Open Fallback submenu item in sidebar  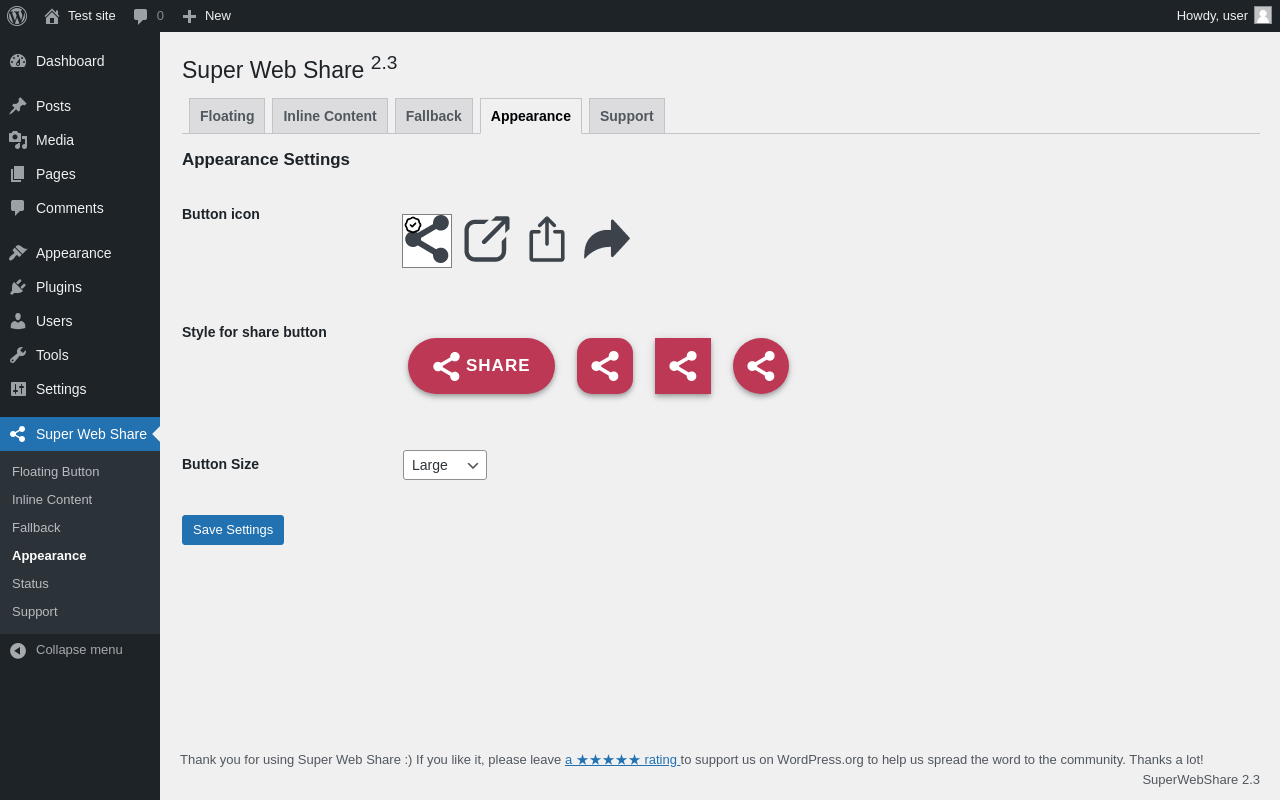(x=80, y=528)
